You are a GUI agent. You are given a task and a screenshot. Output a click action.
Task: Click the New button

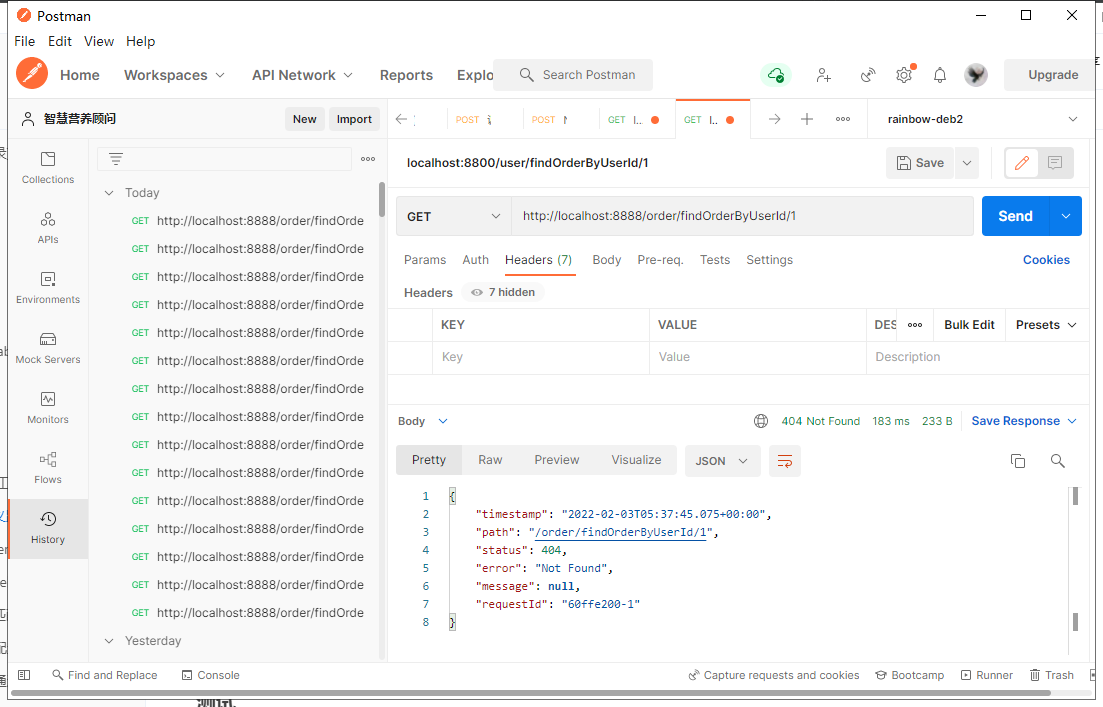[x=305, y=119]
